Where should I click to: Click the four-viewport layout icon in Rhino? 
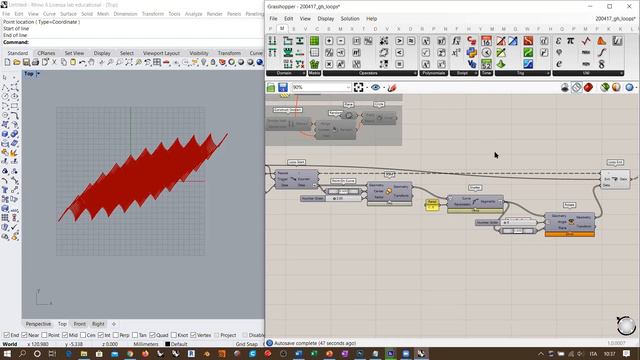(157, 62)
